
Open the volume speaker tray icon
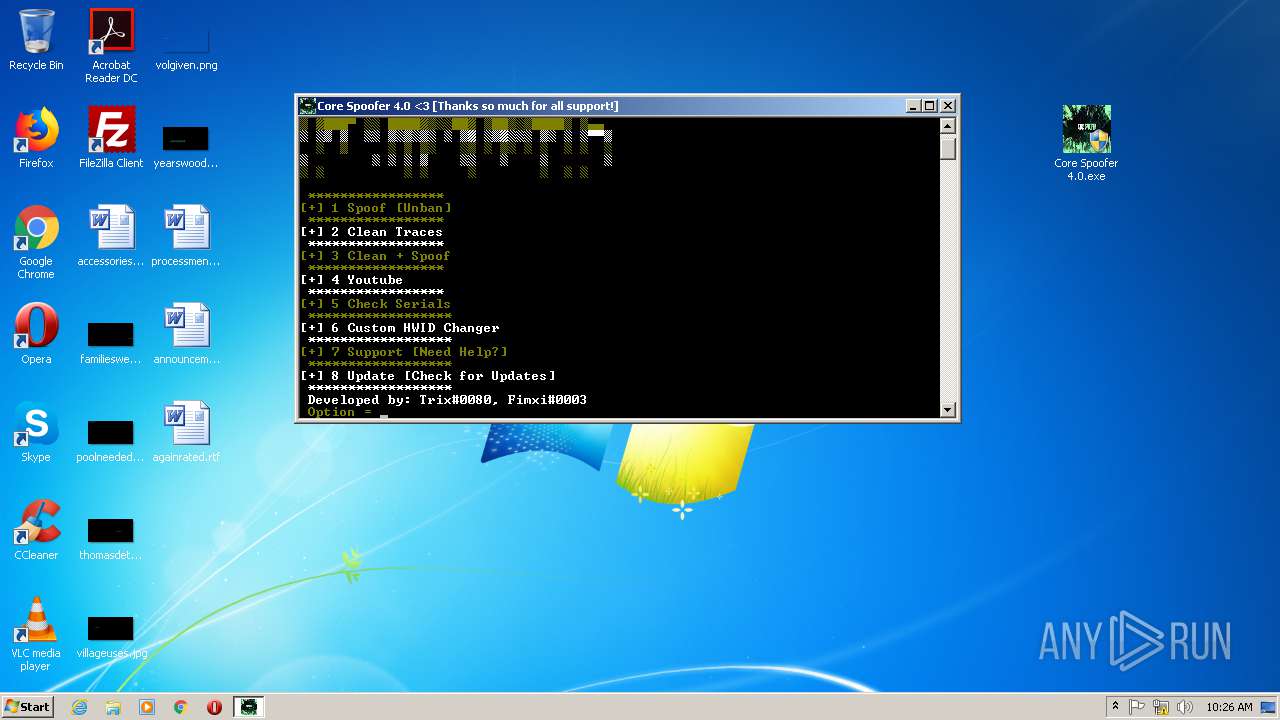1185,707
